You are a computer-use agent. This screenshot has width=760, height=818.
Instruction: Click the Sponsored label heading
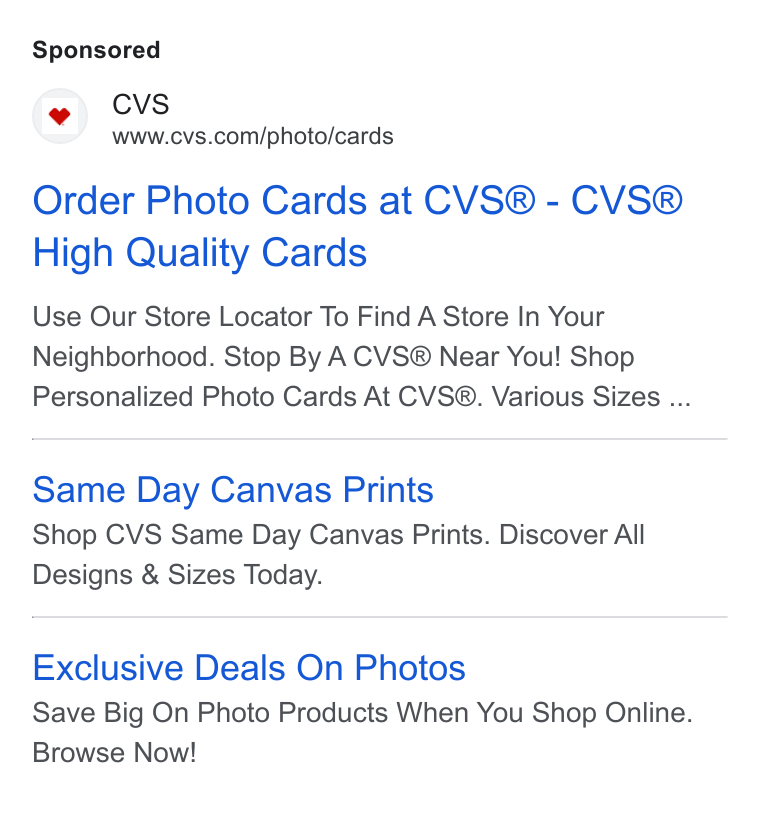96,51
